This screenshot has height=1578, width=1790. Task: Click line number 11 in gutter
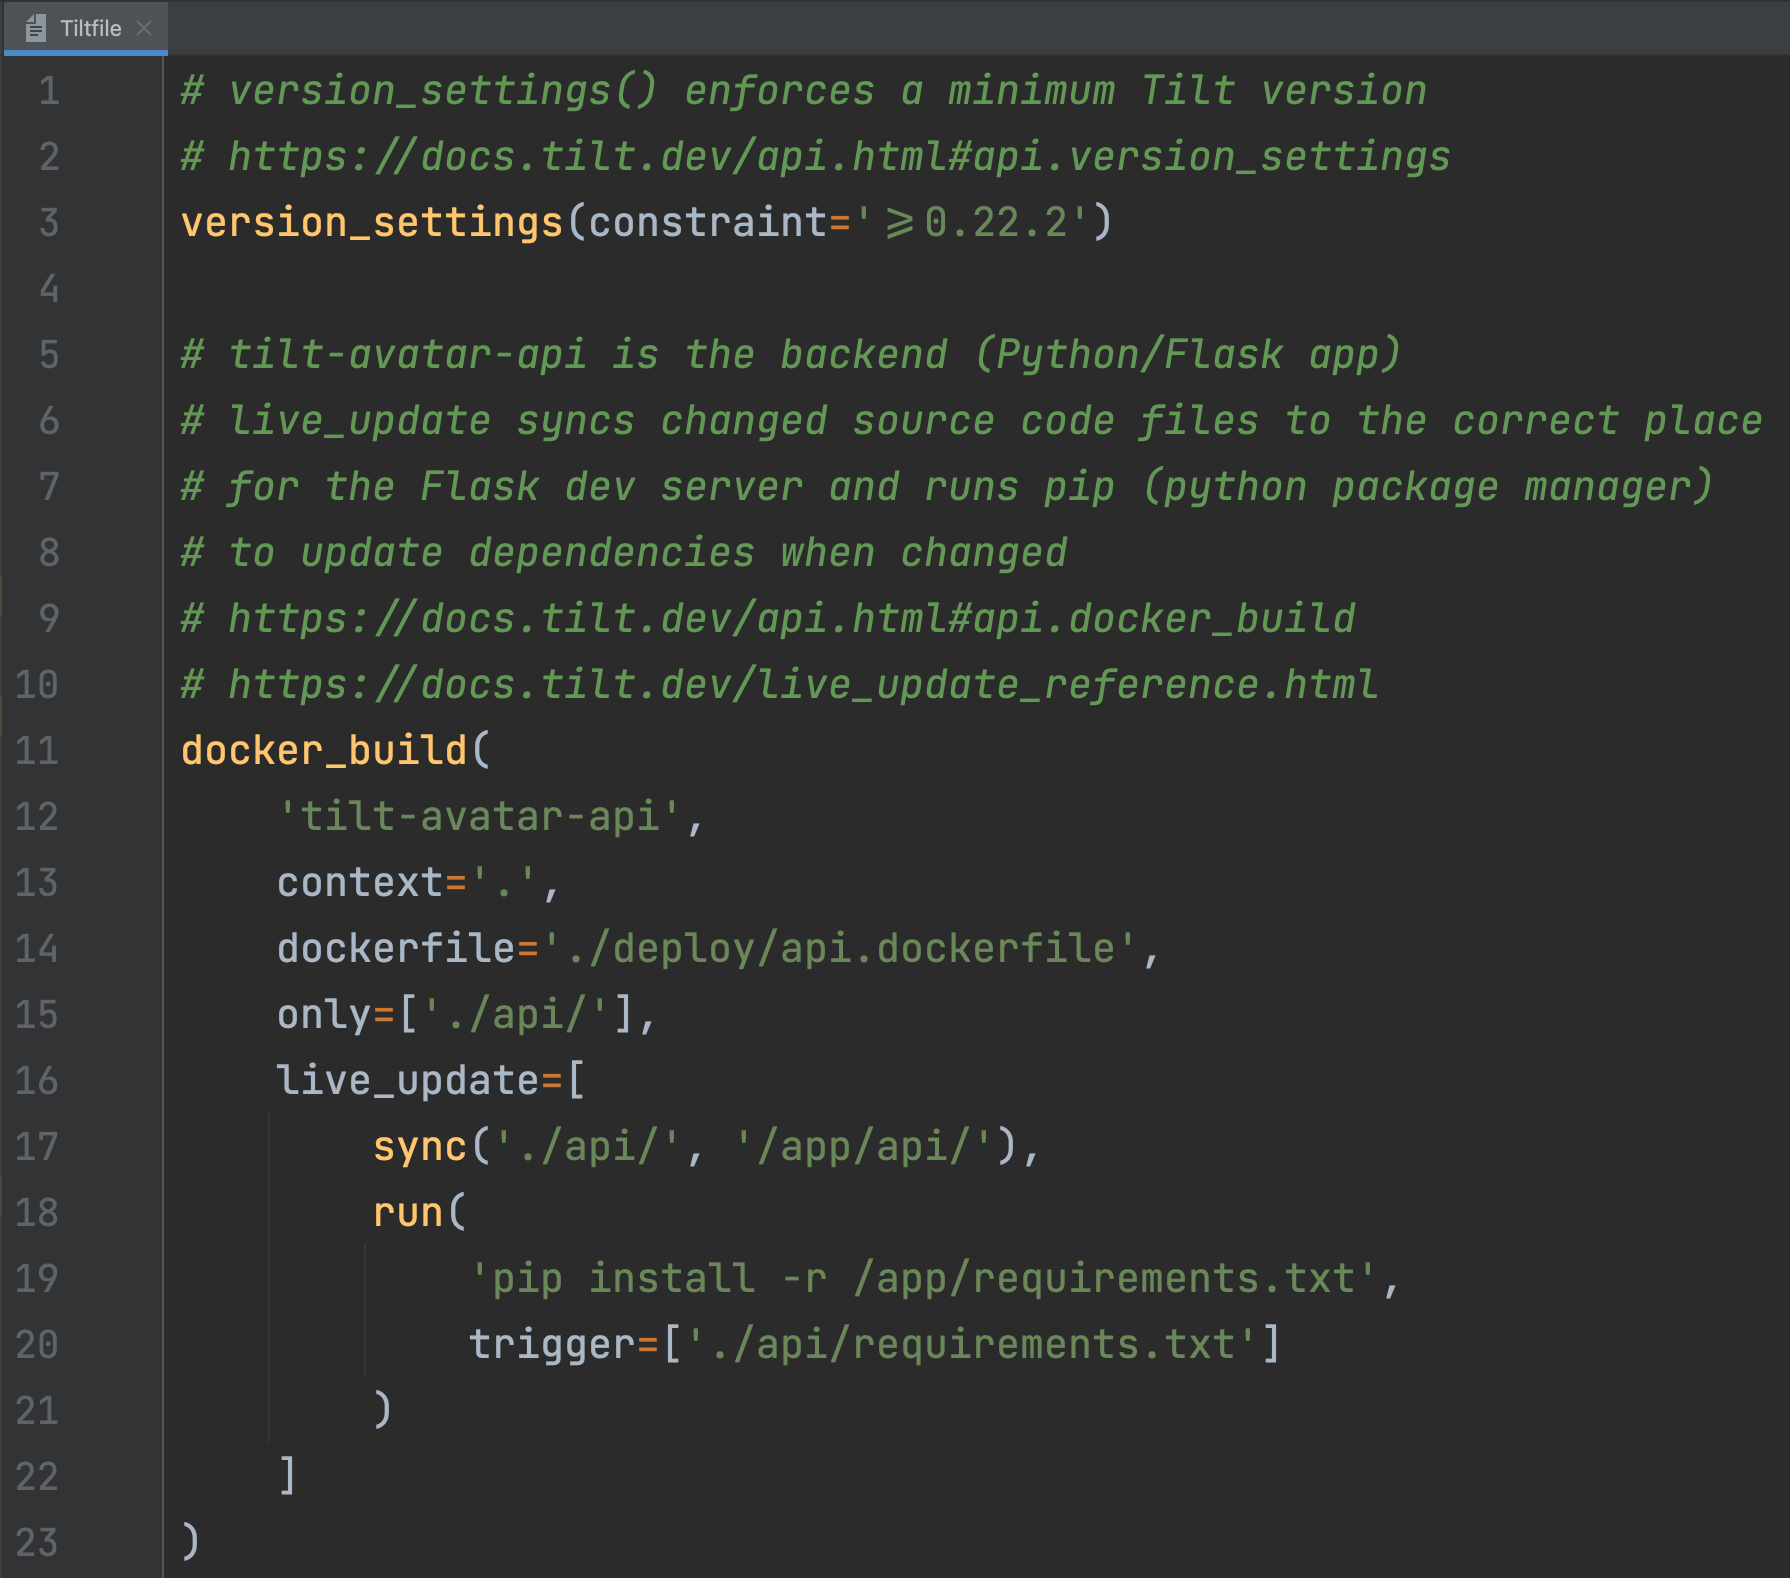pos(37,751)
